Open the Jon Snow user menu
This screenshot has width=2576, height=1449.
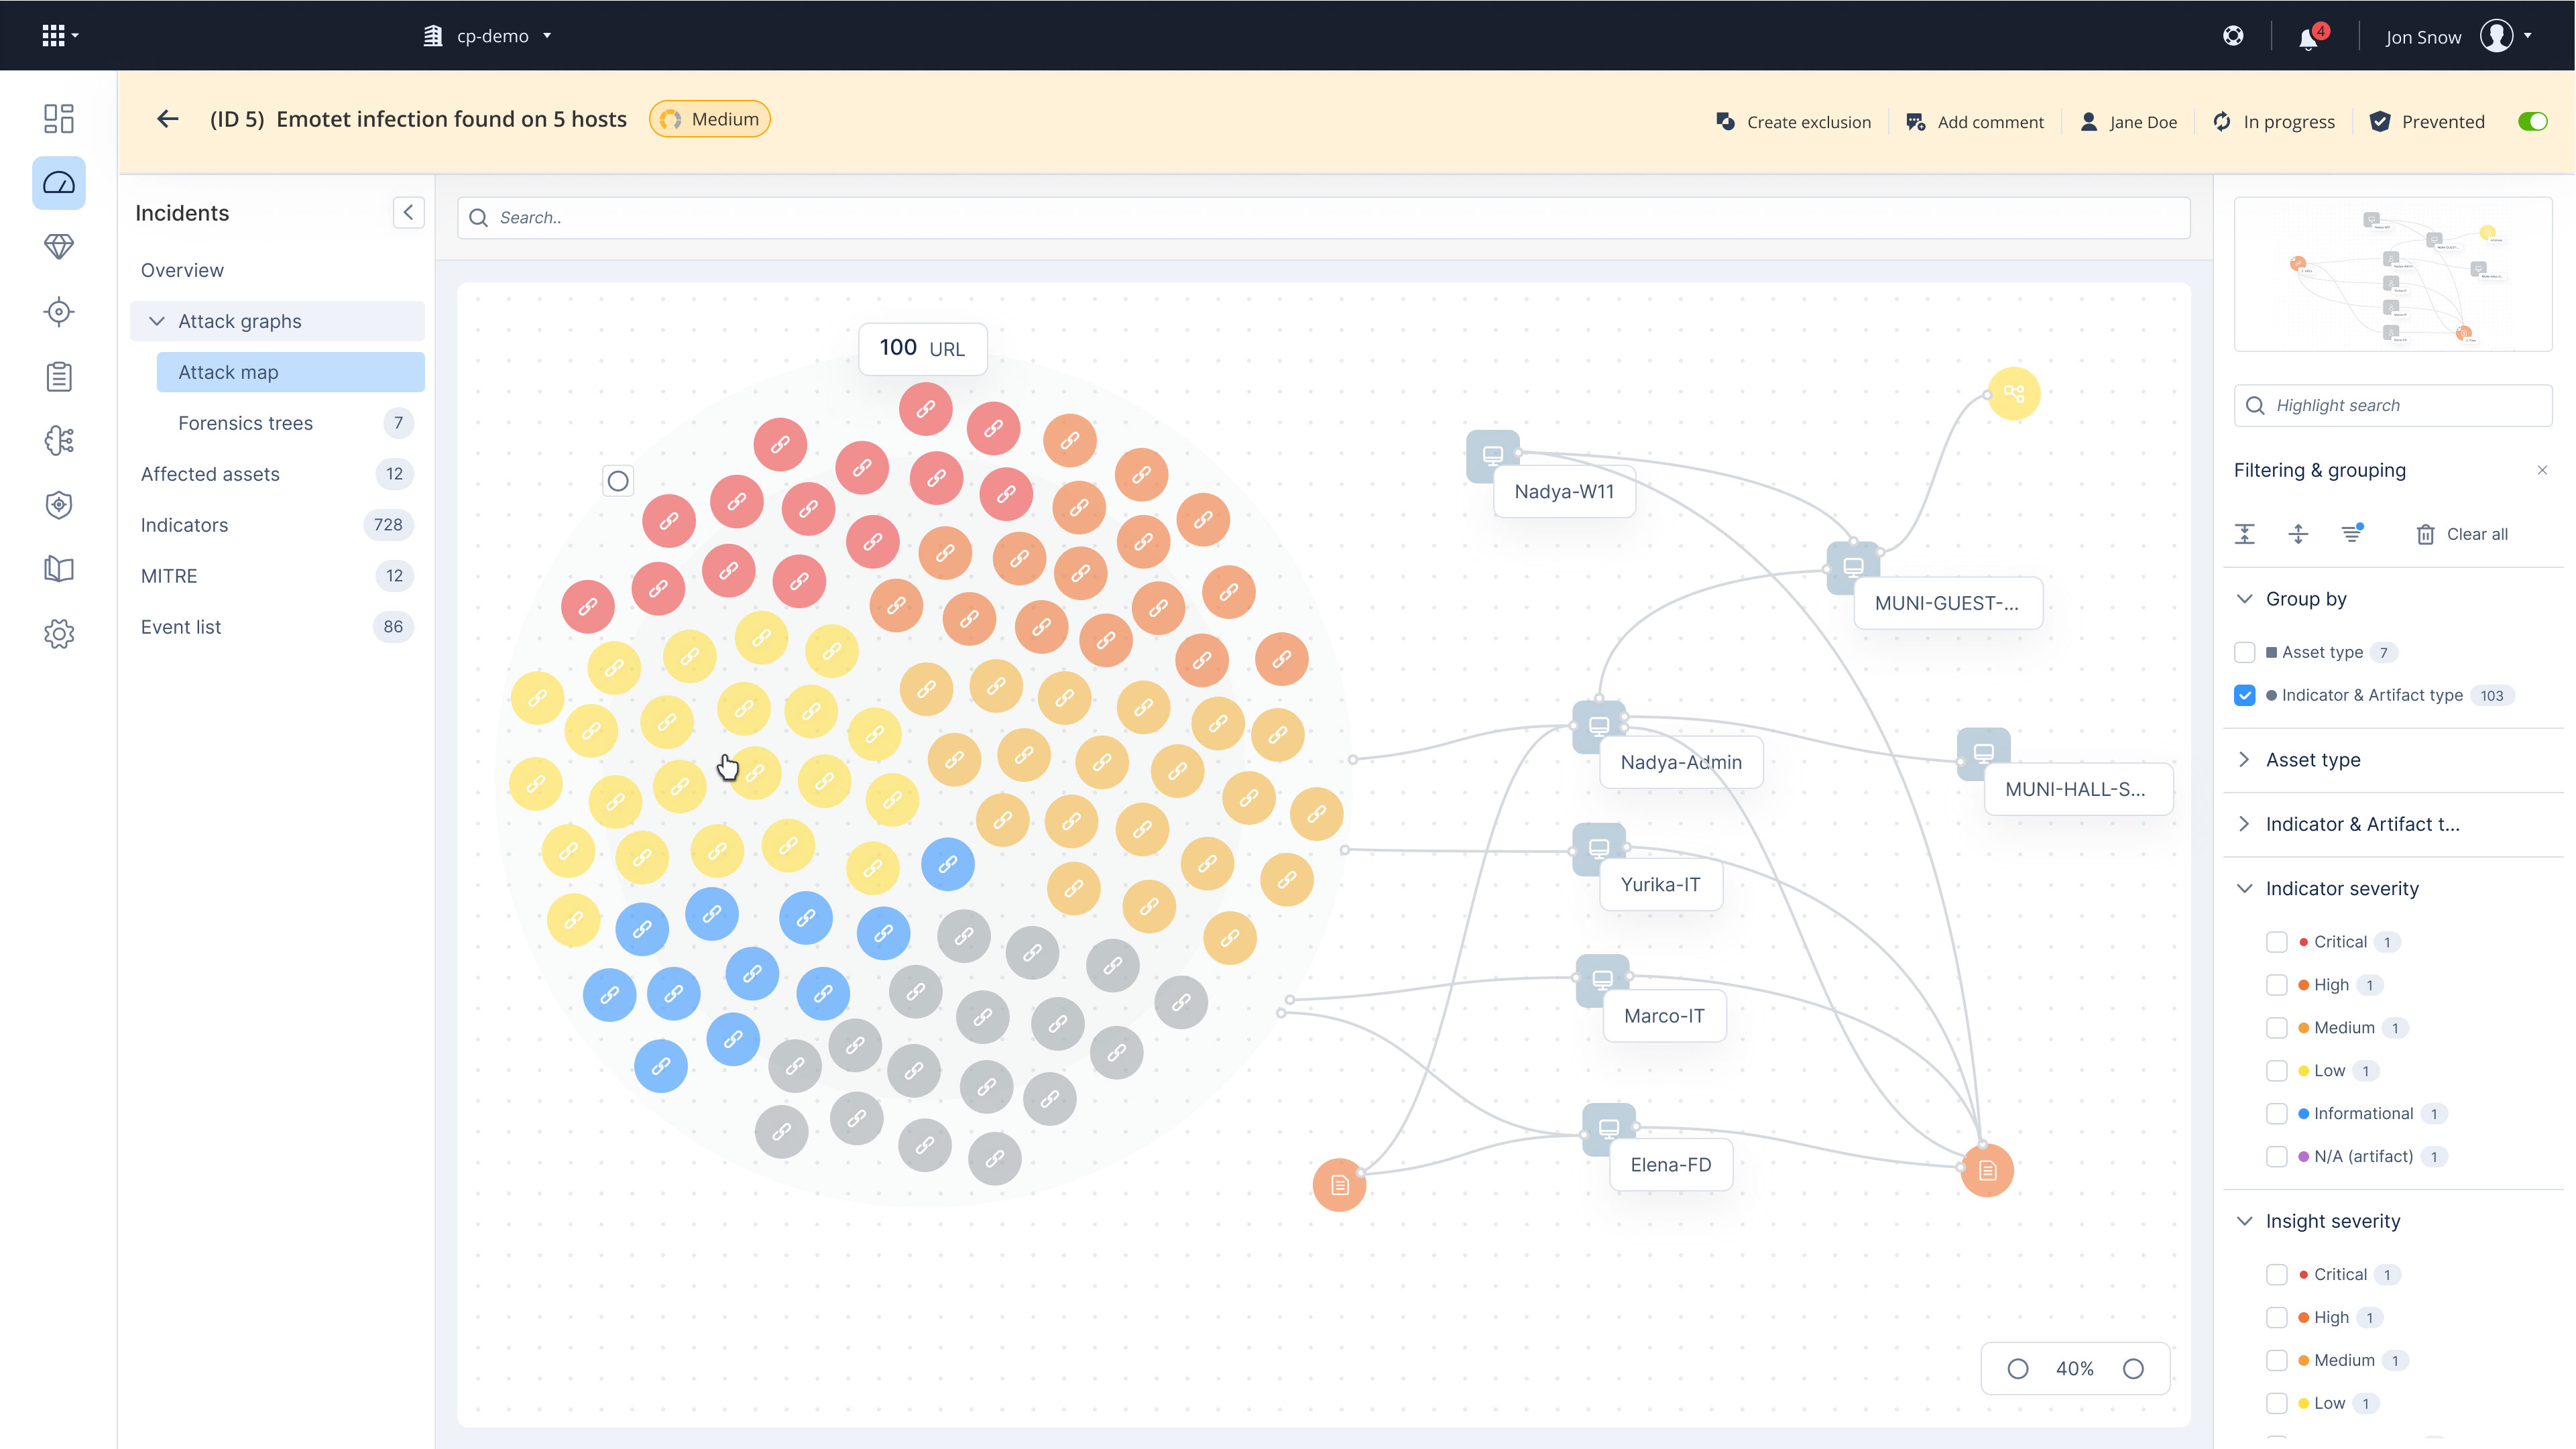[2458, 37]
